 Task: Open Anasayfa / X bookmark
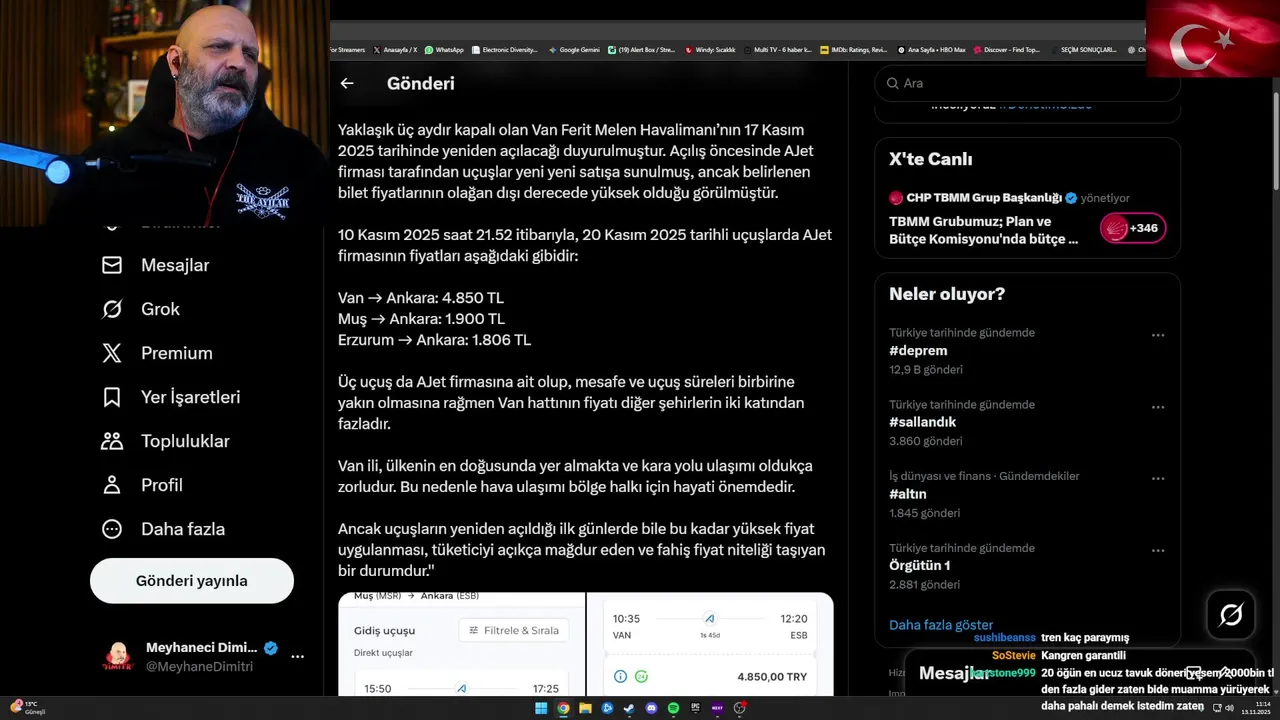click(395, 50)
